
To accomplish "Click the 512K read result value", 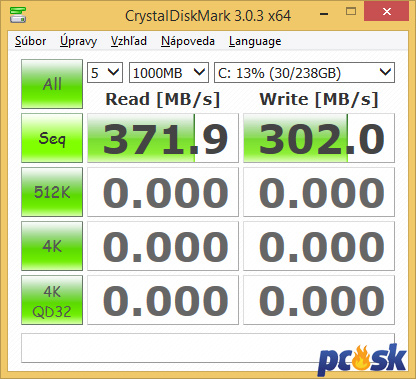I will [x=163, y=192].
